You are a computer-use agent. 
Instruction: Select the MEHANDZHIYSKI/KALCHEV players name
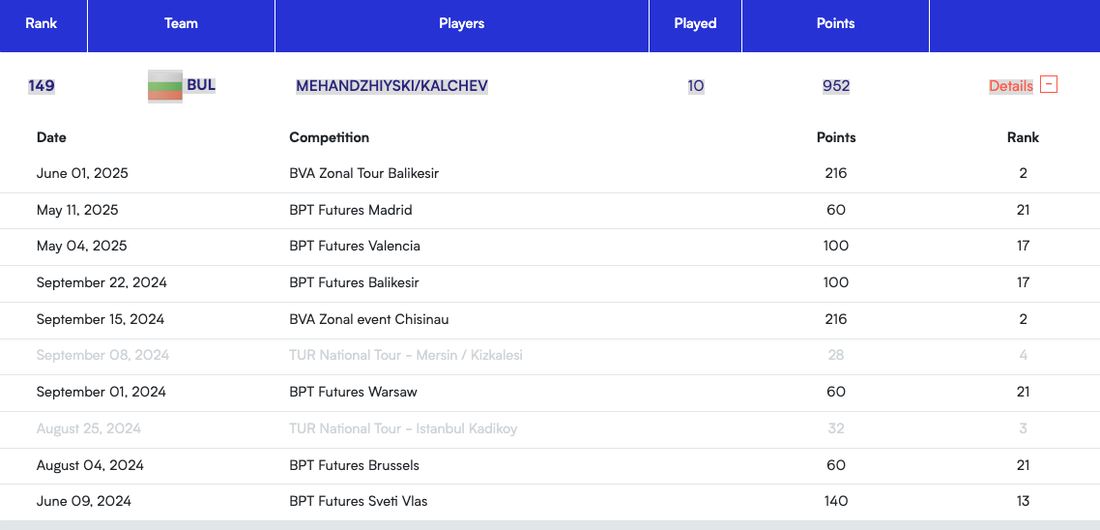(x=392, y=86)
